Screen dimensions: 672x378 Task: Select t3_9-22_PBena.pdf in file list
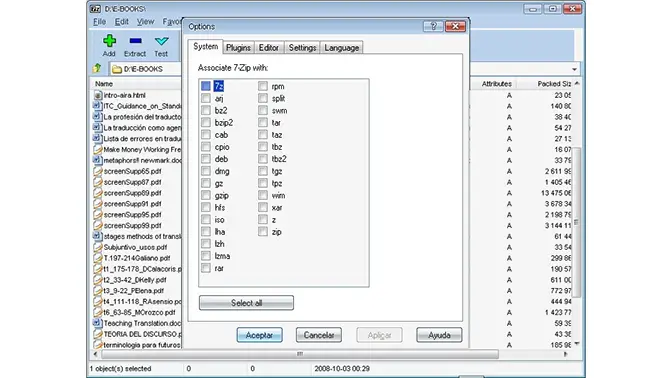[x=134, y=291]
